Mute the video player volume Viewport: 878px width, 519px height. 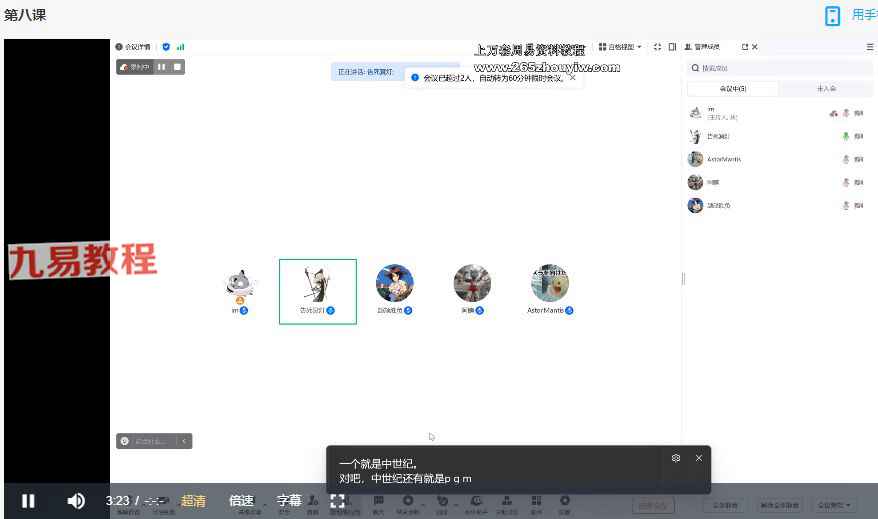coord(76,501)
